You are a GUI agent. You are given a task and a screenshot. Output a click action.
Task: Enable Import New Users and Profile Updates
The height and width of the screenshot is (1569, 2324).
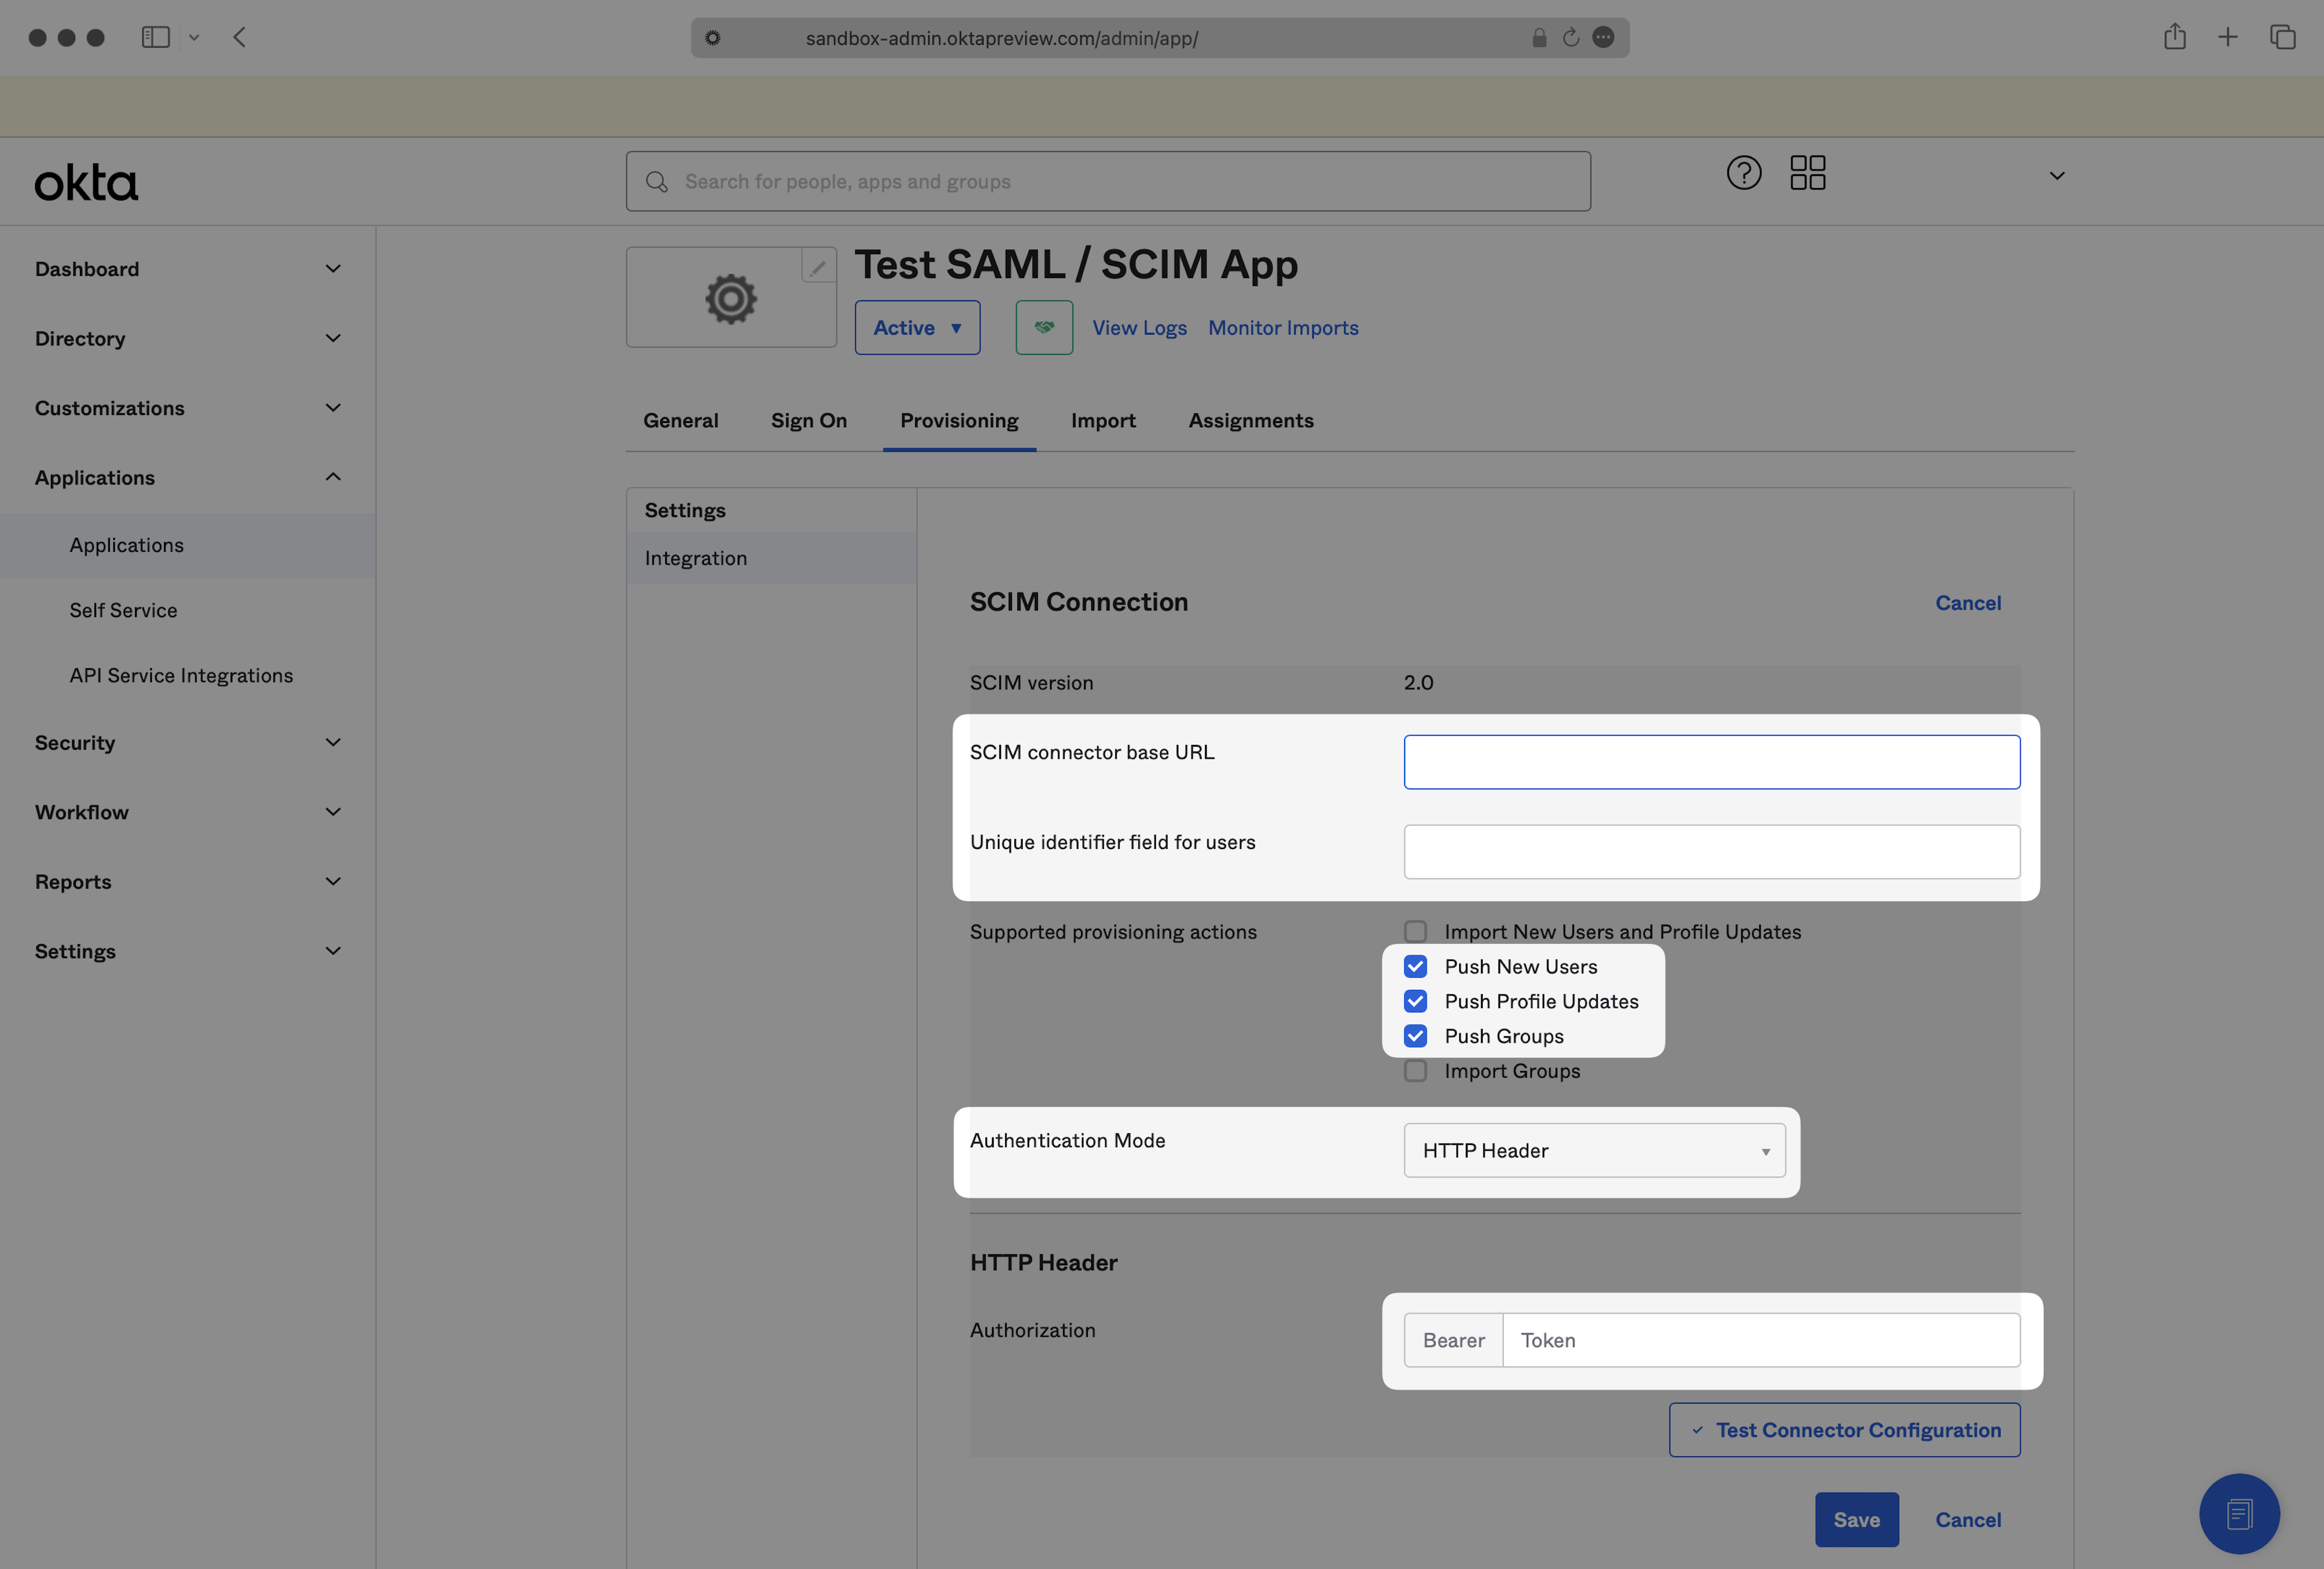click(1415, 931)
